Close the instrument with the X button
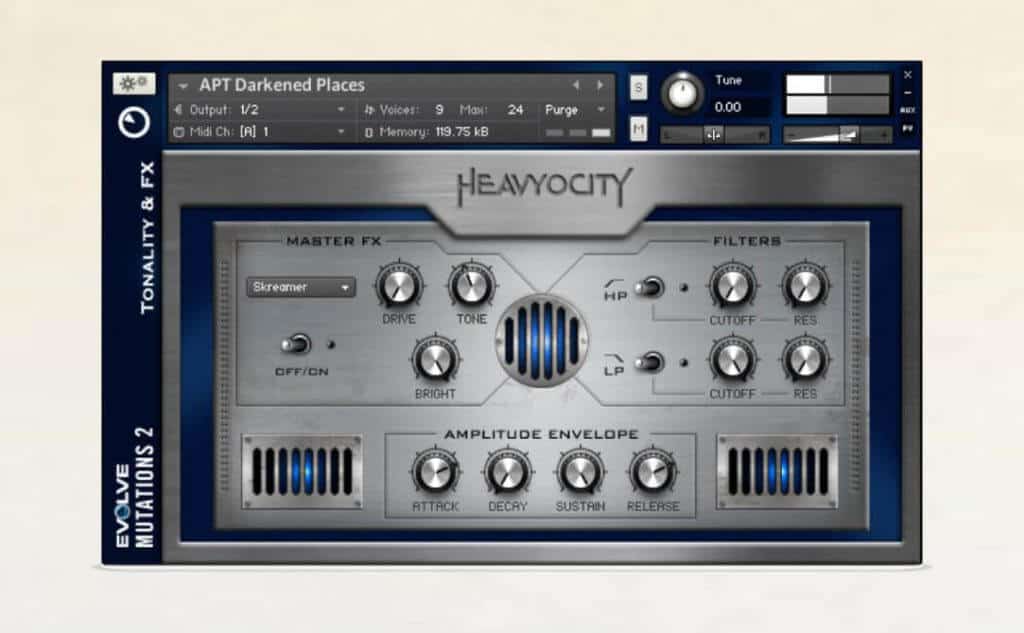 click(908, 75)
